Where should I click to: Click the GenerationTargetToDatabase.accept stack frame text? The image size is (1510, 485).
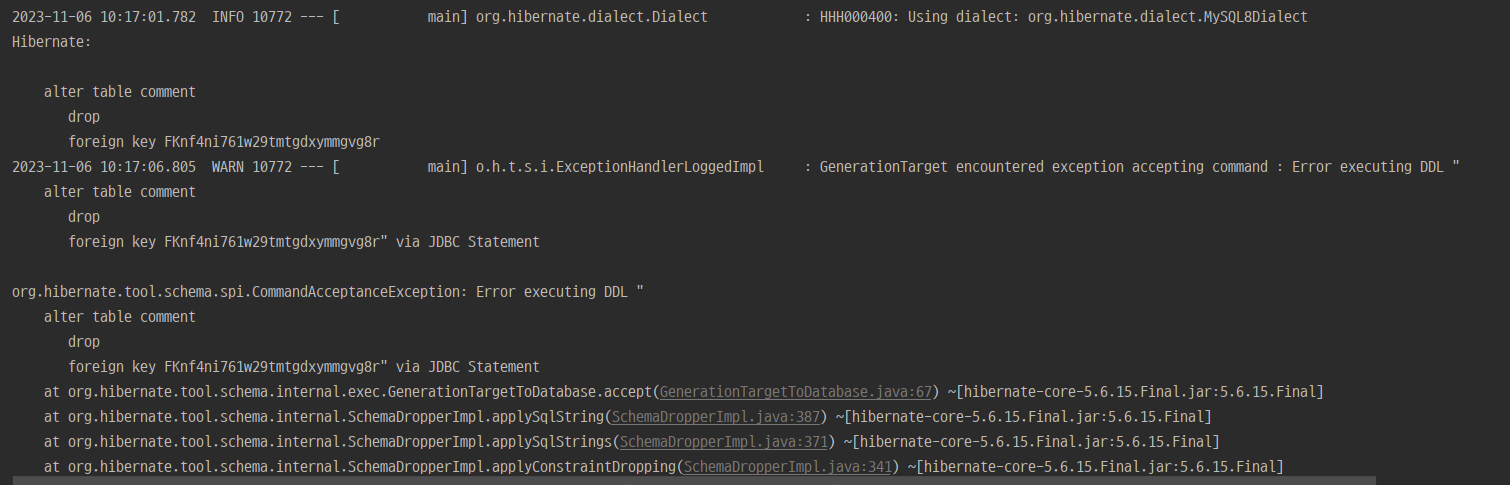coord(359,392)
